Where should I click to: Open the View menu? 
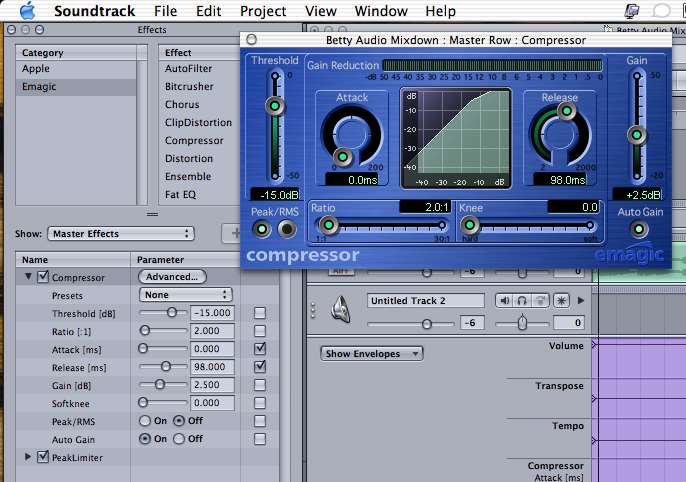point(321,11)
